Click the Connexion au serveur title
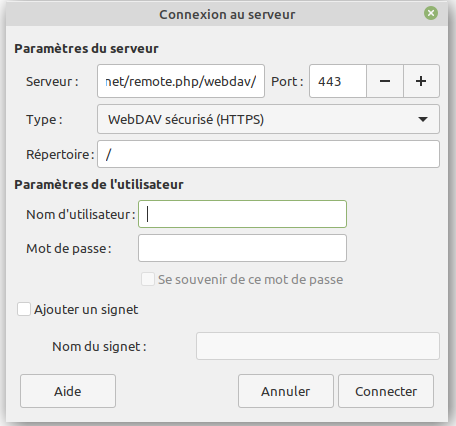 [227, 15]
